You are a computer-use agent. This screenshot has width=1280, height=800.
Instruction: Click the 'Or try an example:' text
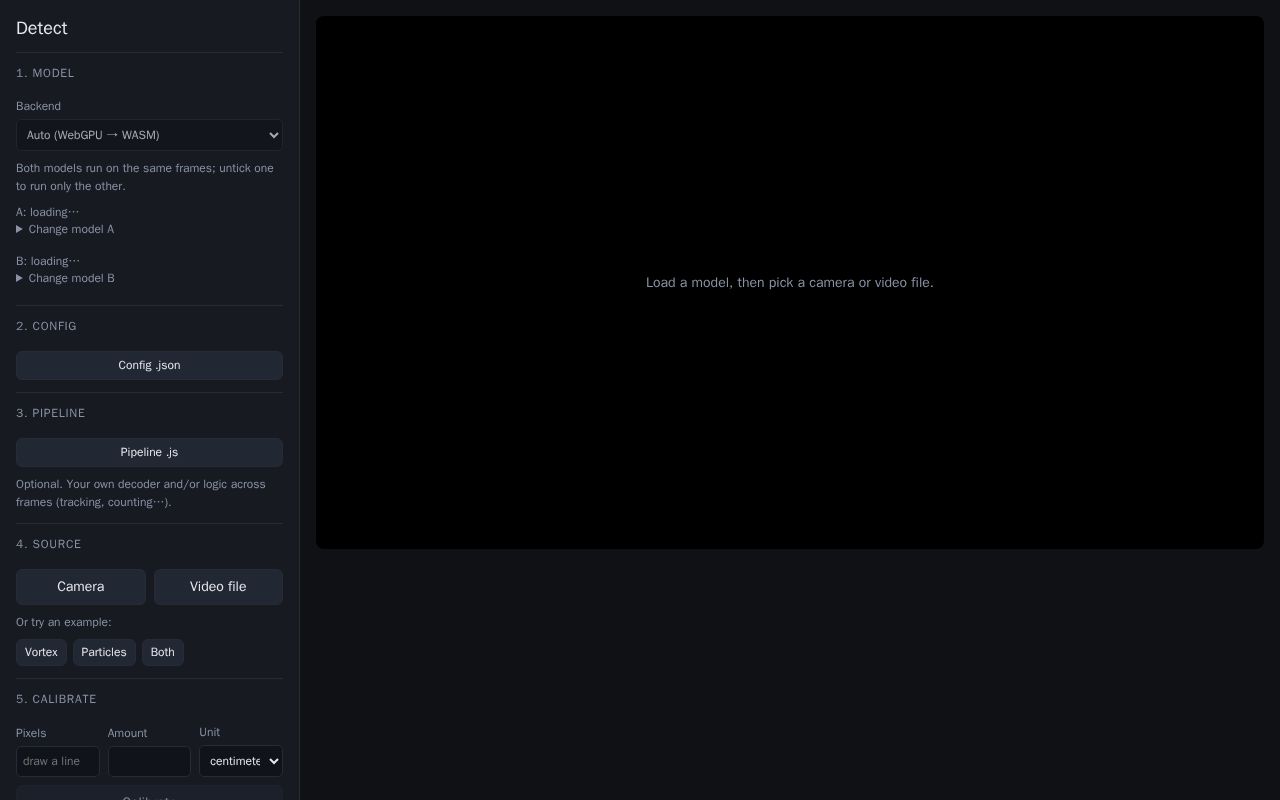point(64,622)
